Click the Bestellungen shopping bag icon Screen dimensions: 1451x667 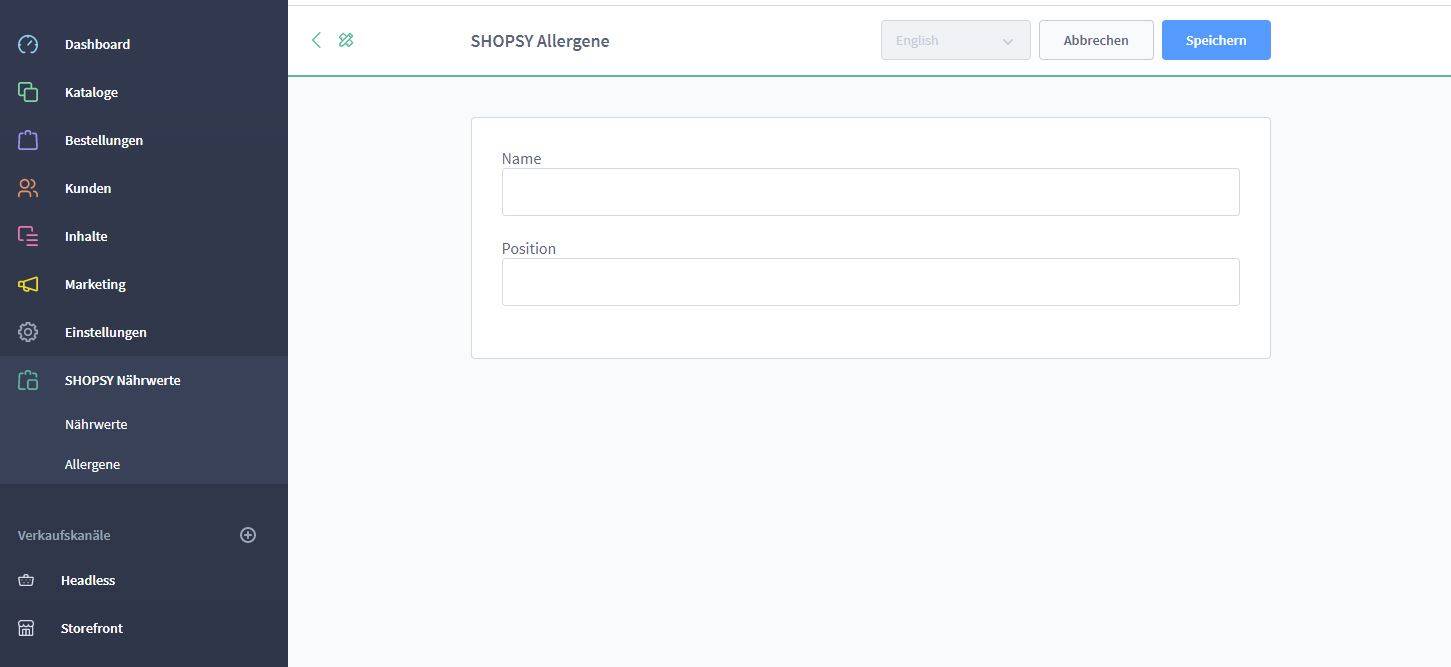28,140
